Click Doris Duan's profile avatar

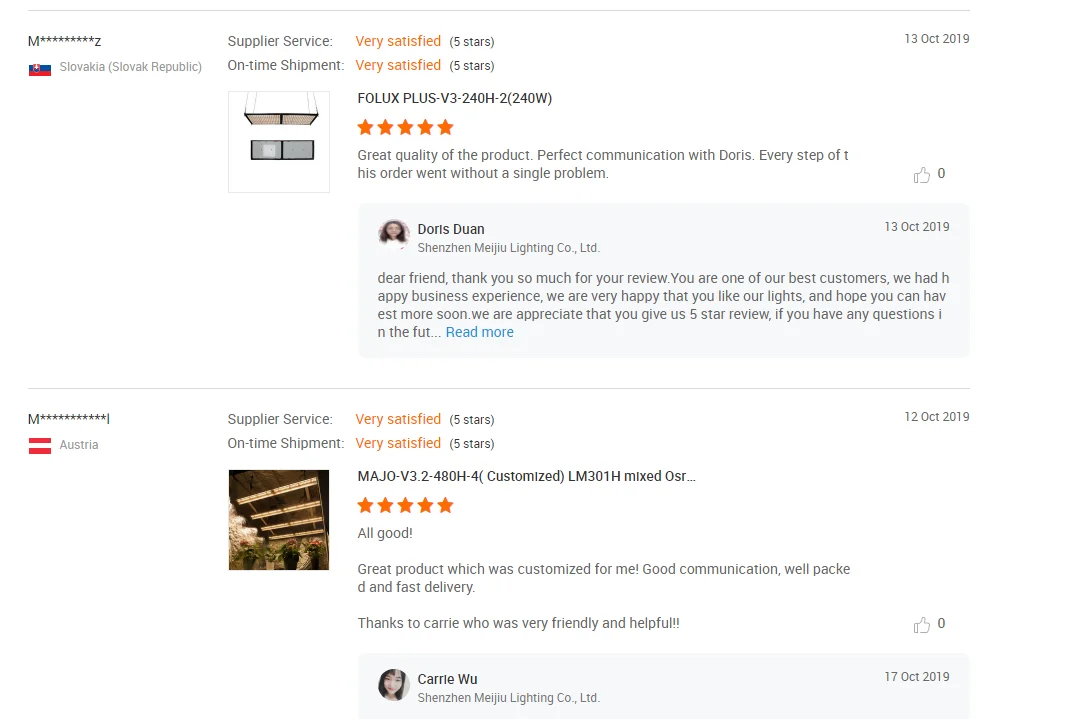pos(394,236)
